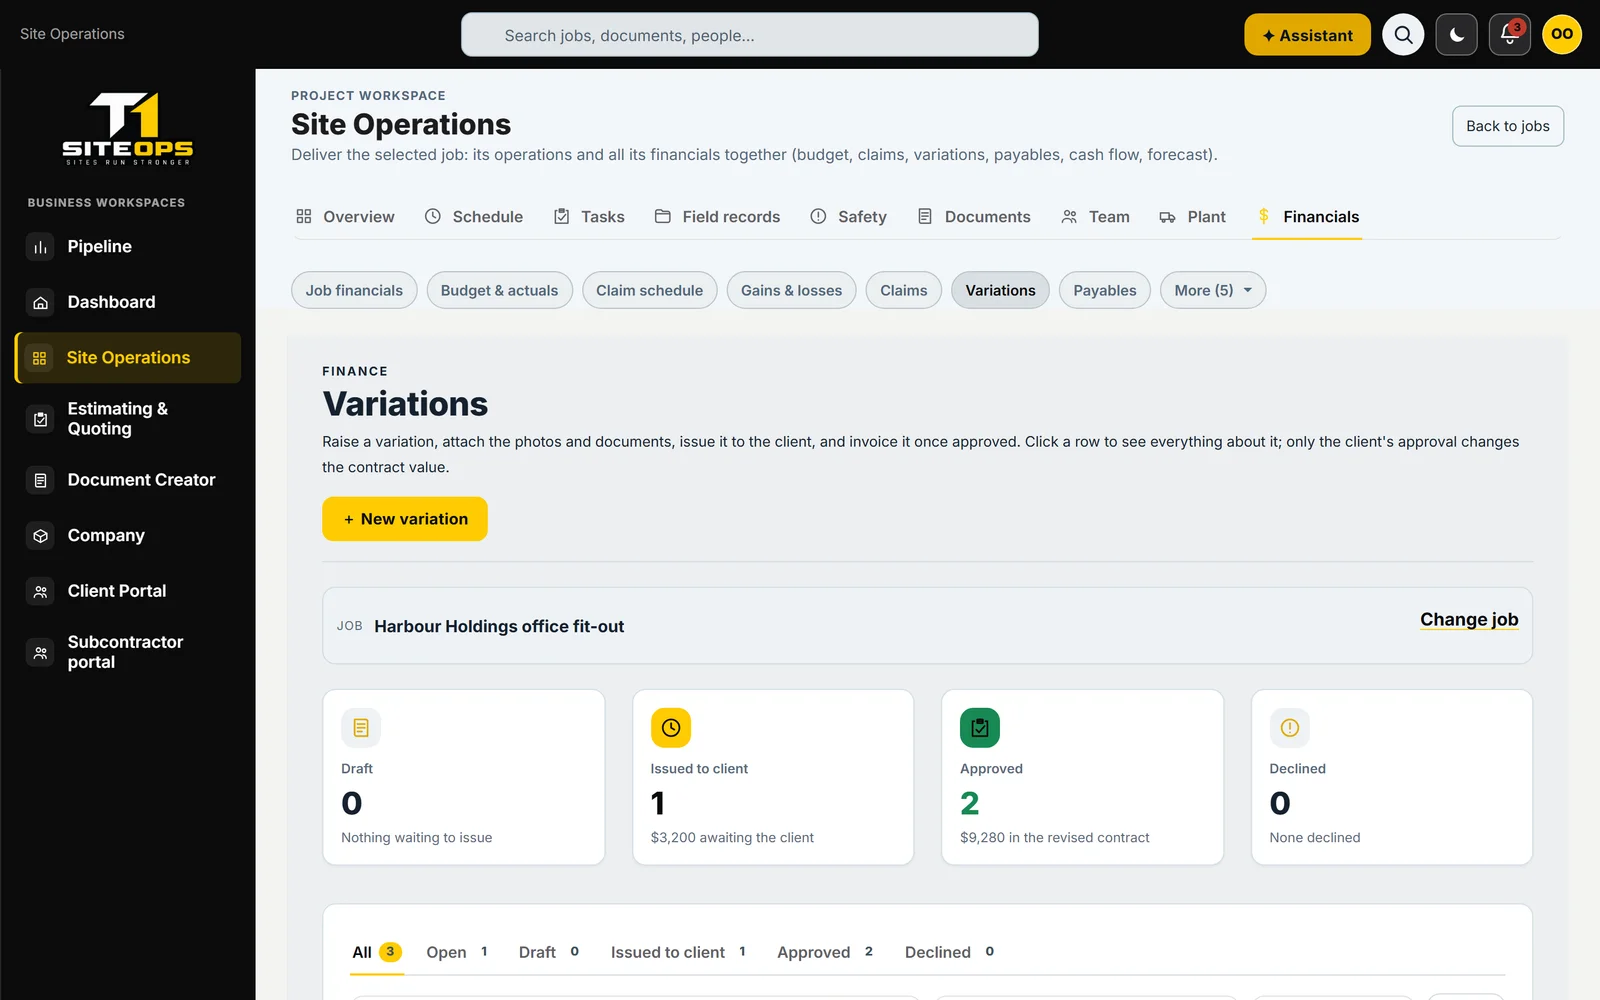The width and height of the screenshot is (1600, 1000).
Task: Open the Overview tab
Action: pyautogui.click(x=345, y=217)
